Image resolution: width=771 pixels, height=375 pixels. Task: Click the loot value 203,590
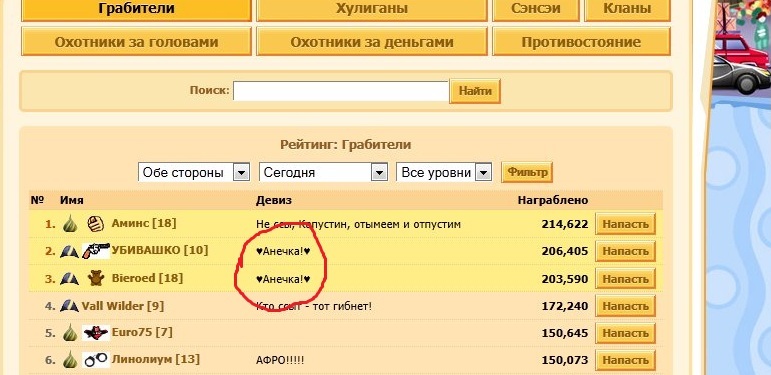pos(565,279)
